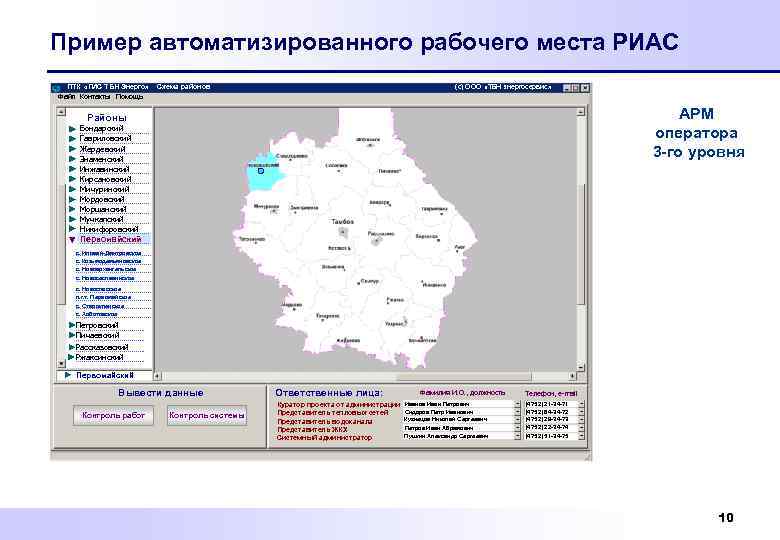Select Рассказовский in the districts list
This screenshot has width=780, height=540.
[102, 347]
